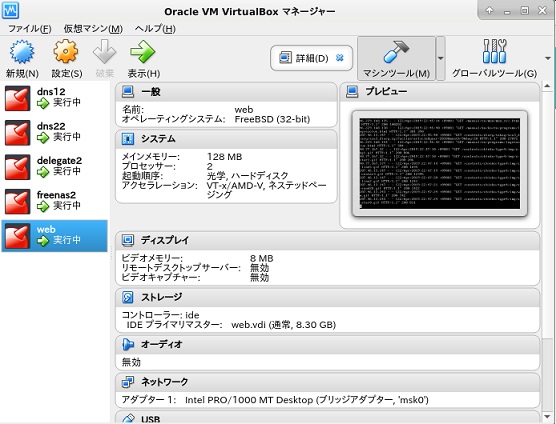Open Audio (オーディオ) section header link
The image size is (556, 424).
[x=161, y=344]
